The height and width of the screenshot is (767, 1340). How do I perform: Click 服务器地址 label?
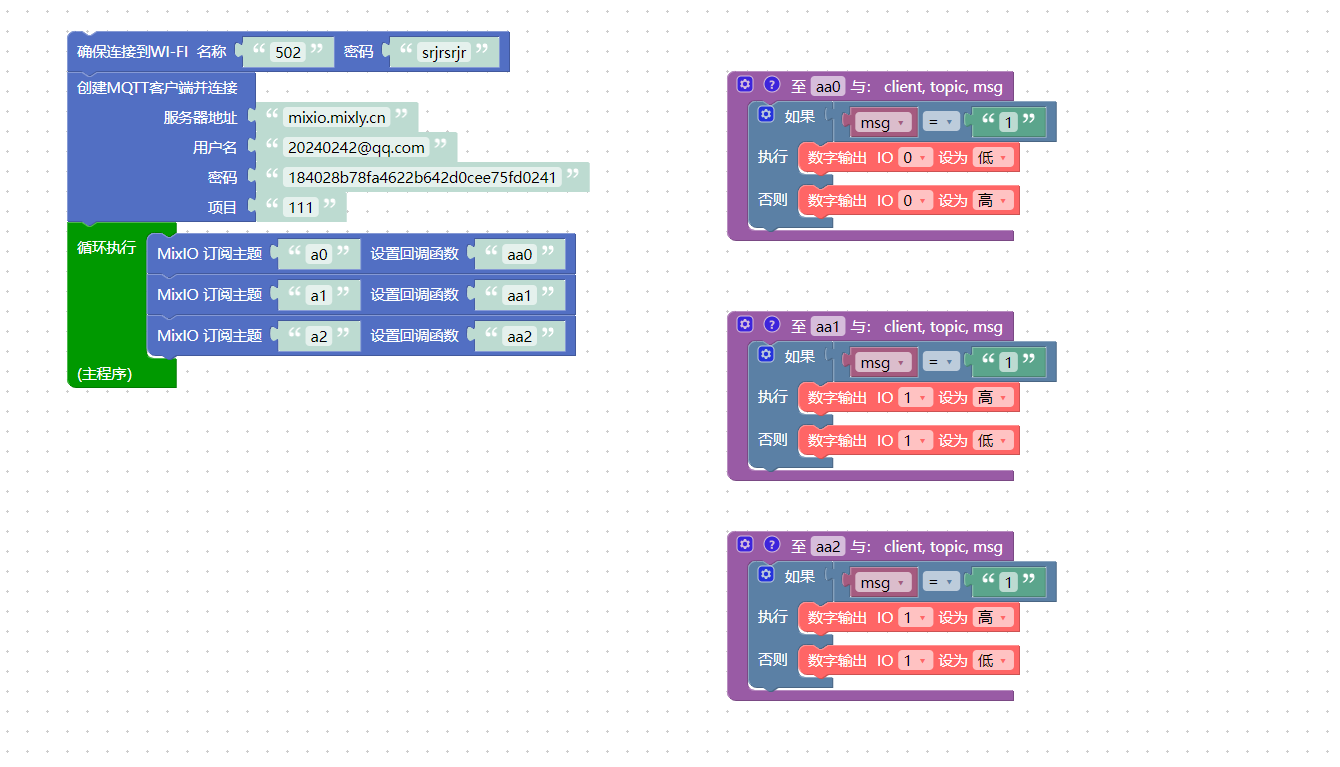[200, 118]
